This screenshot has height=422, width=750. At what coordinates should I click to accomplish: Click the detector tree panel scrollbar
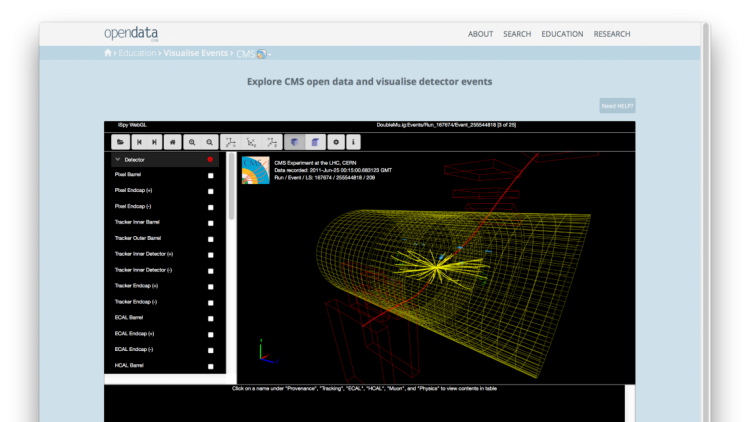point(232,187)
